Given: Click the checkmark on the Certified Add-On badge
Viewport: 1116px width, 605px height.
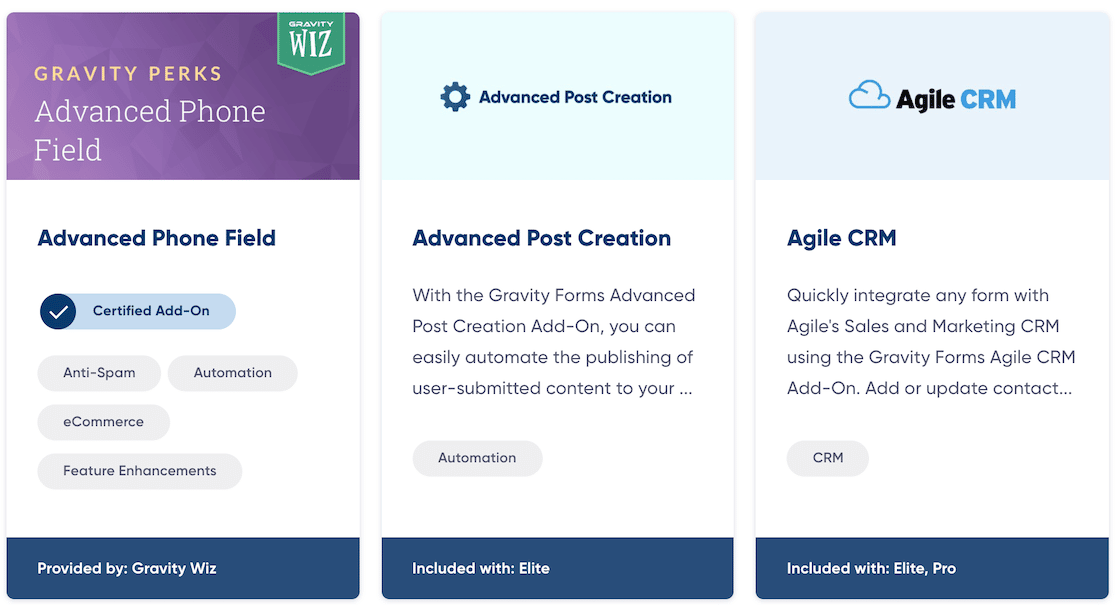Looking at the screenshot, I should 58,311.
